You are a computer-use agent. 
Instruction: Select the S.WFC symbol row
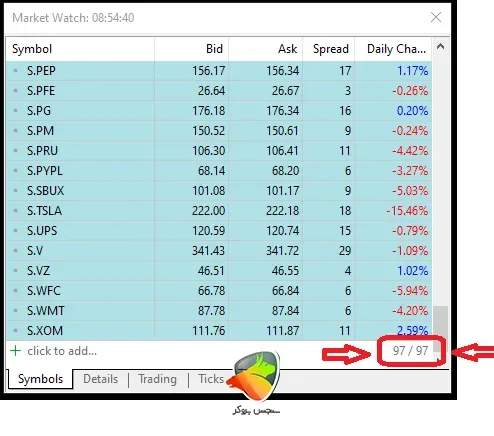219,291
